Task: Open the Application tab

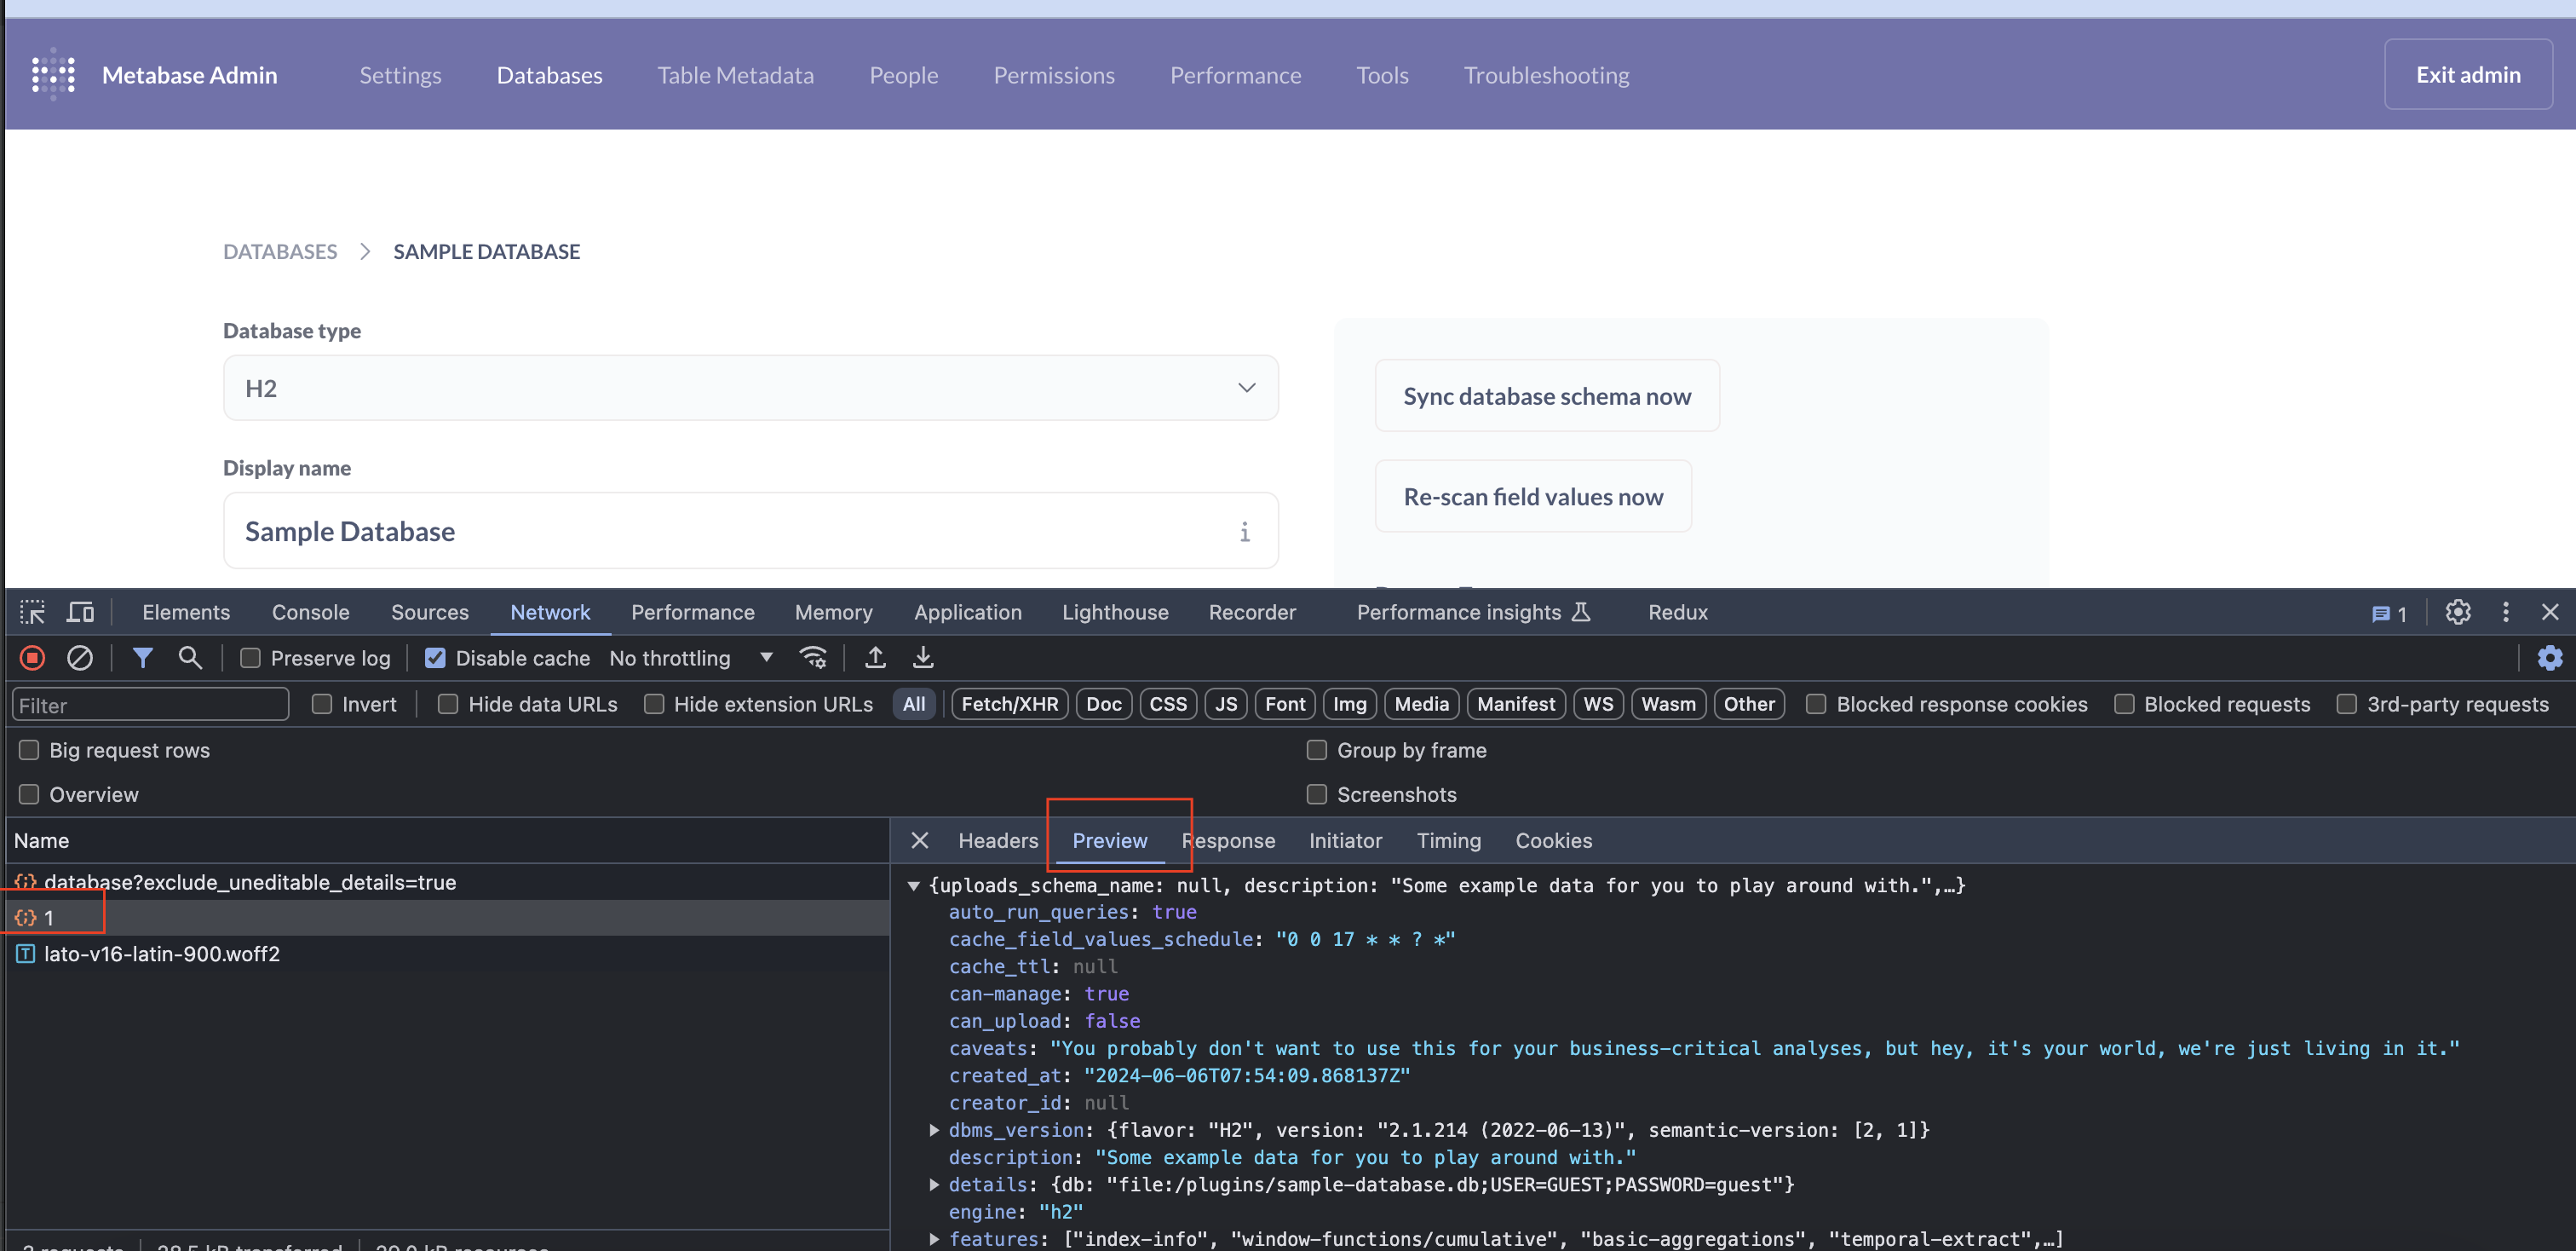Action: pyautogui.click(x=967, y=612)
